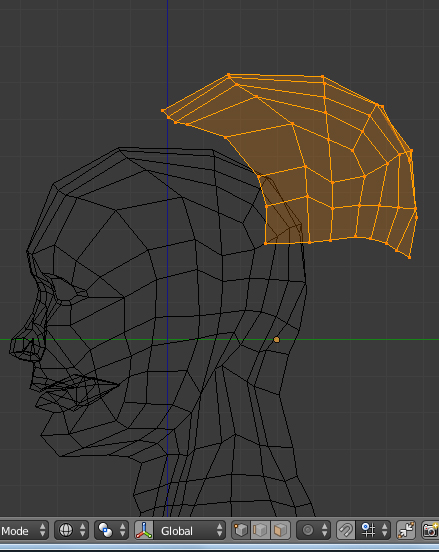Open the proportional editing circle menu

click(x=313, y=530)
